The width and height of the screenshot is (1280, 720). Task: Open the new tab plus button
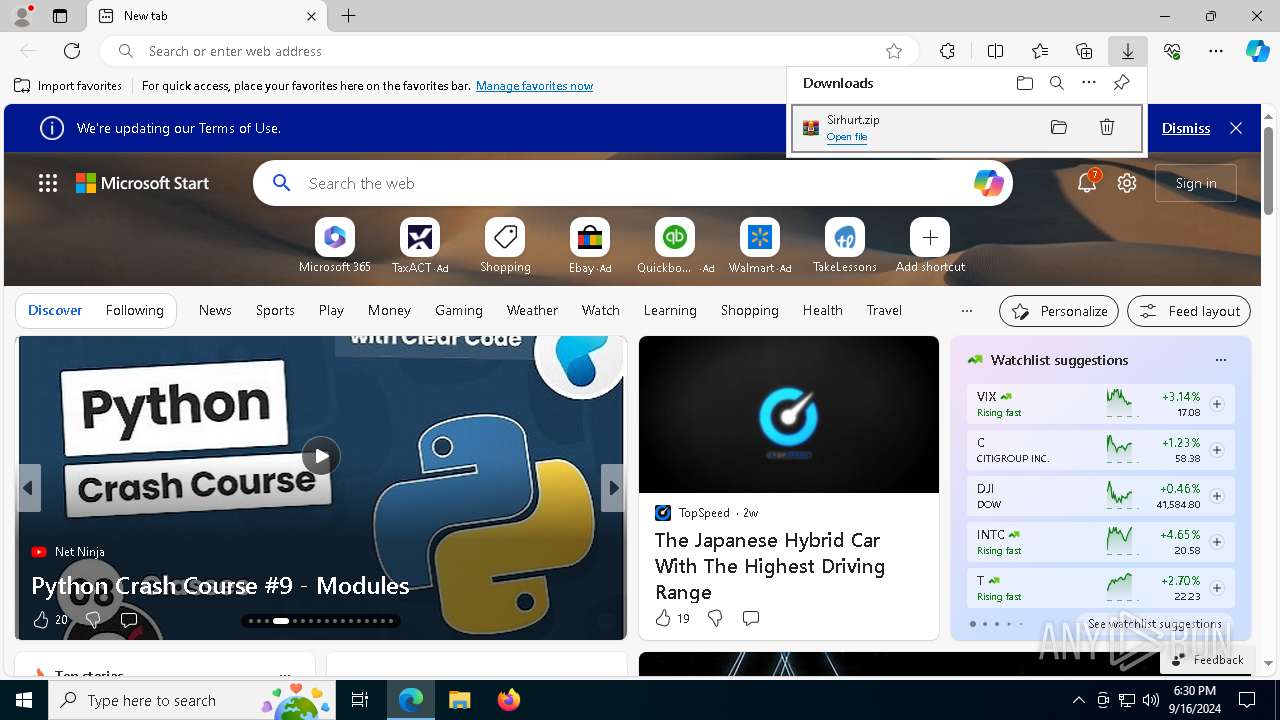[x=348, y=16]
